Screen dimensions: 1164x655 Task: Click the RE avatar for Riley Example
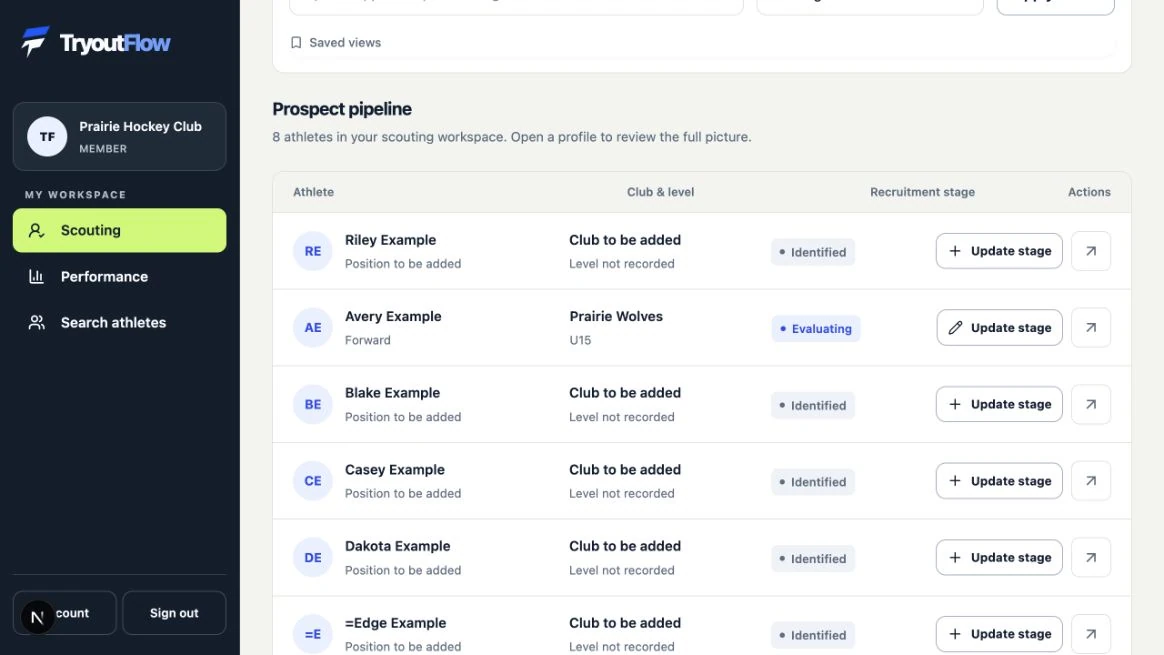313,251
